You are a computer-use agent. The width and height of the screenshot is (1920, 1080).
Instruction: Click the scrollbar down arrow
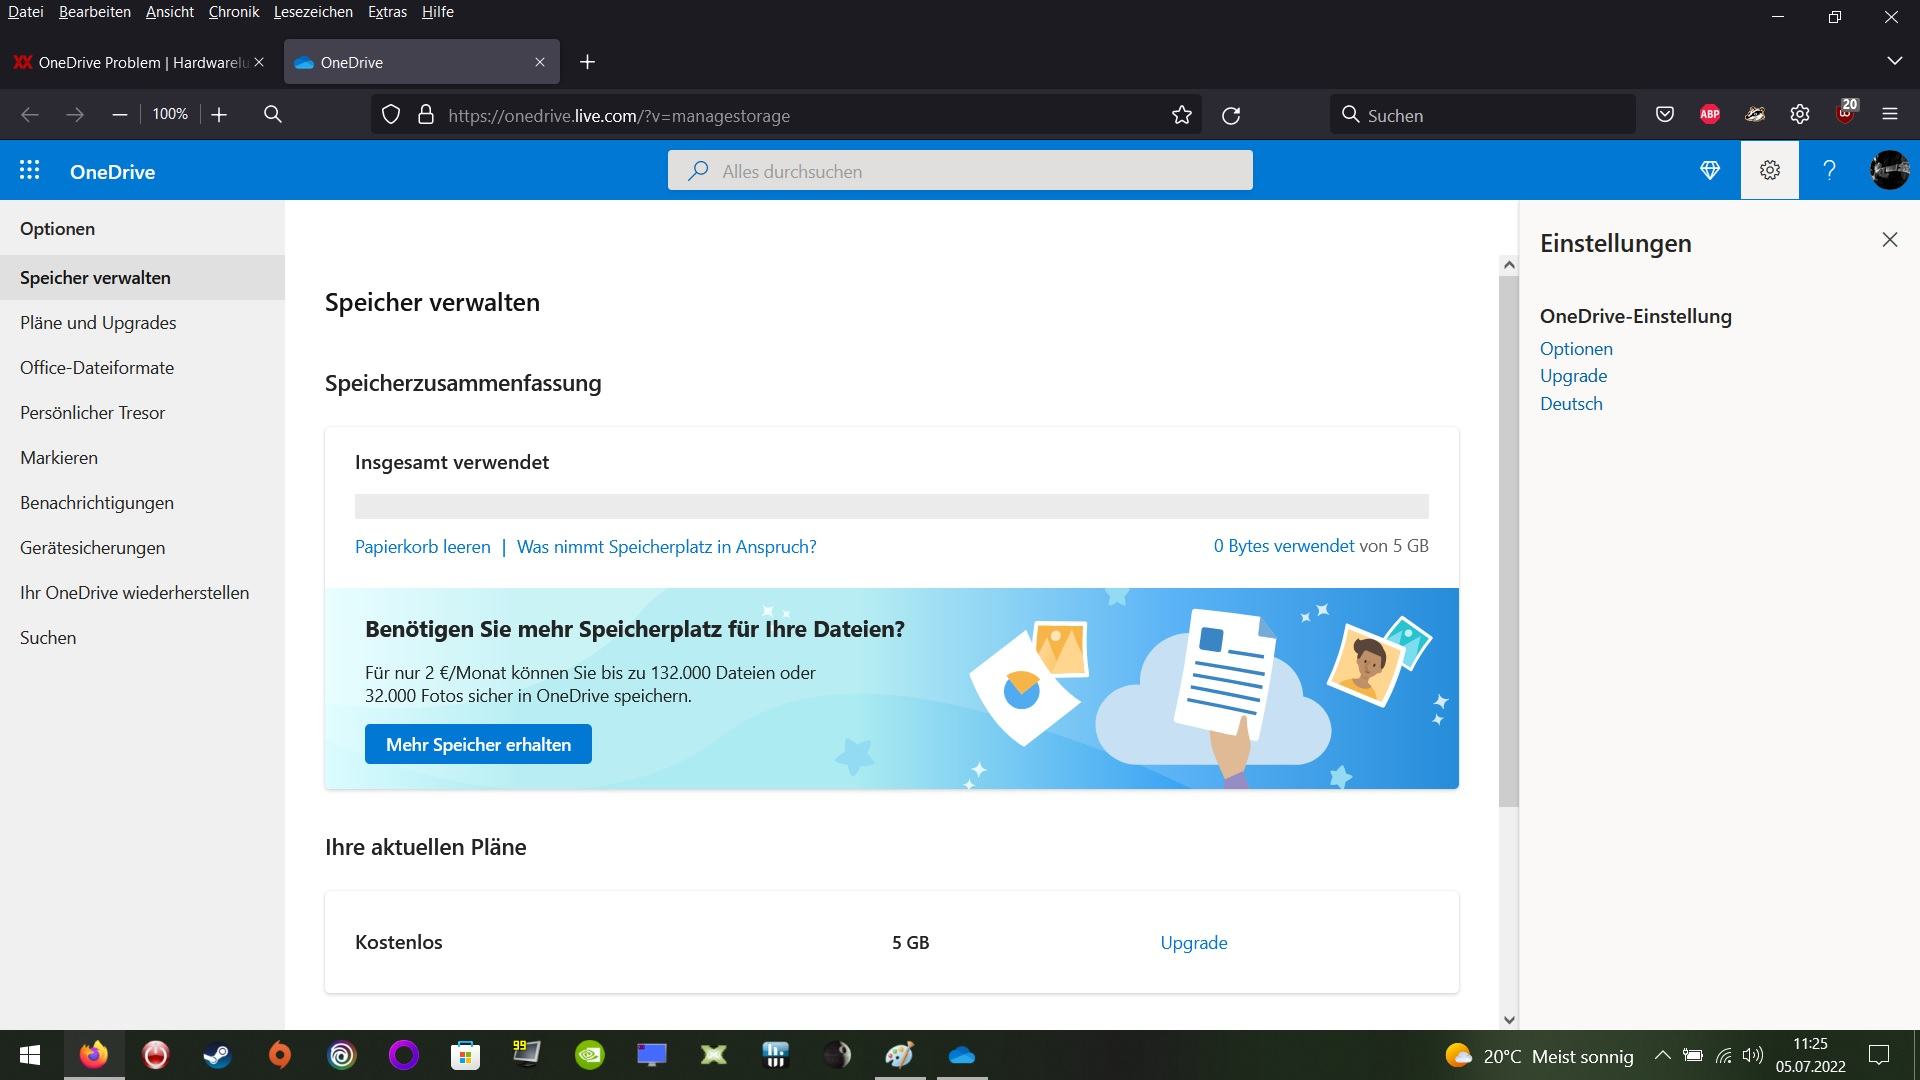pos(1509,1020)
